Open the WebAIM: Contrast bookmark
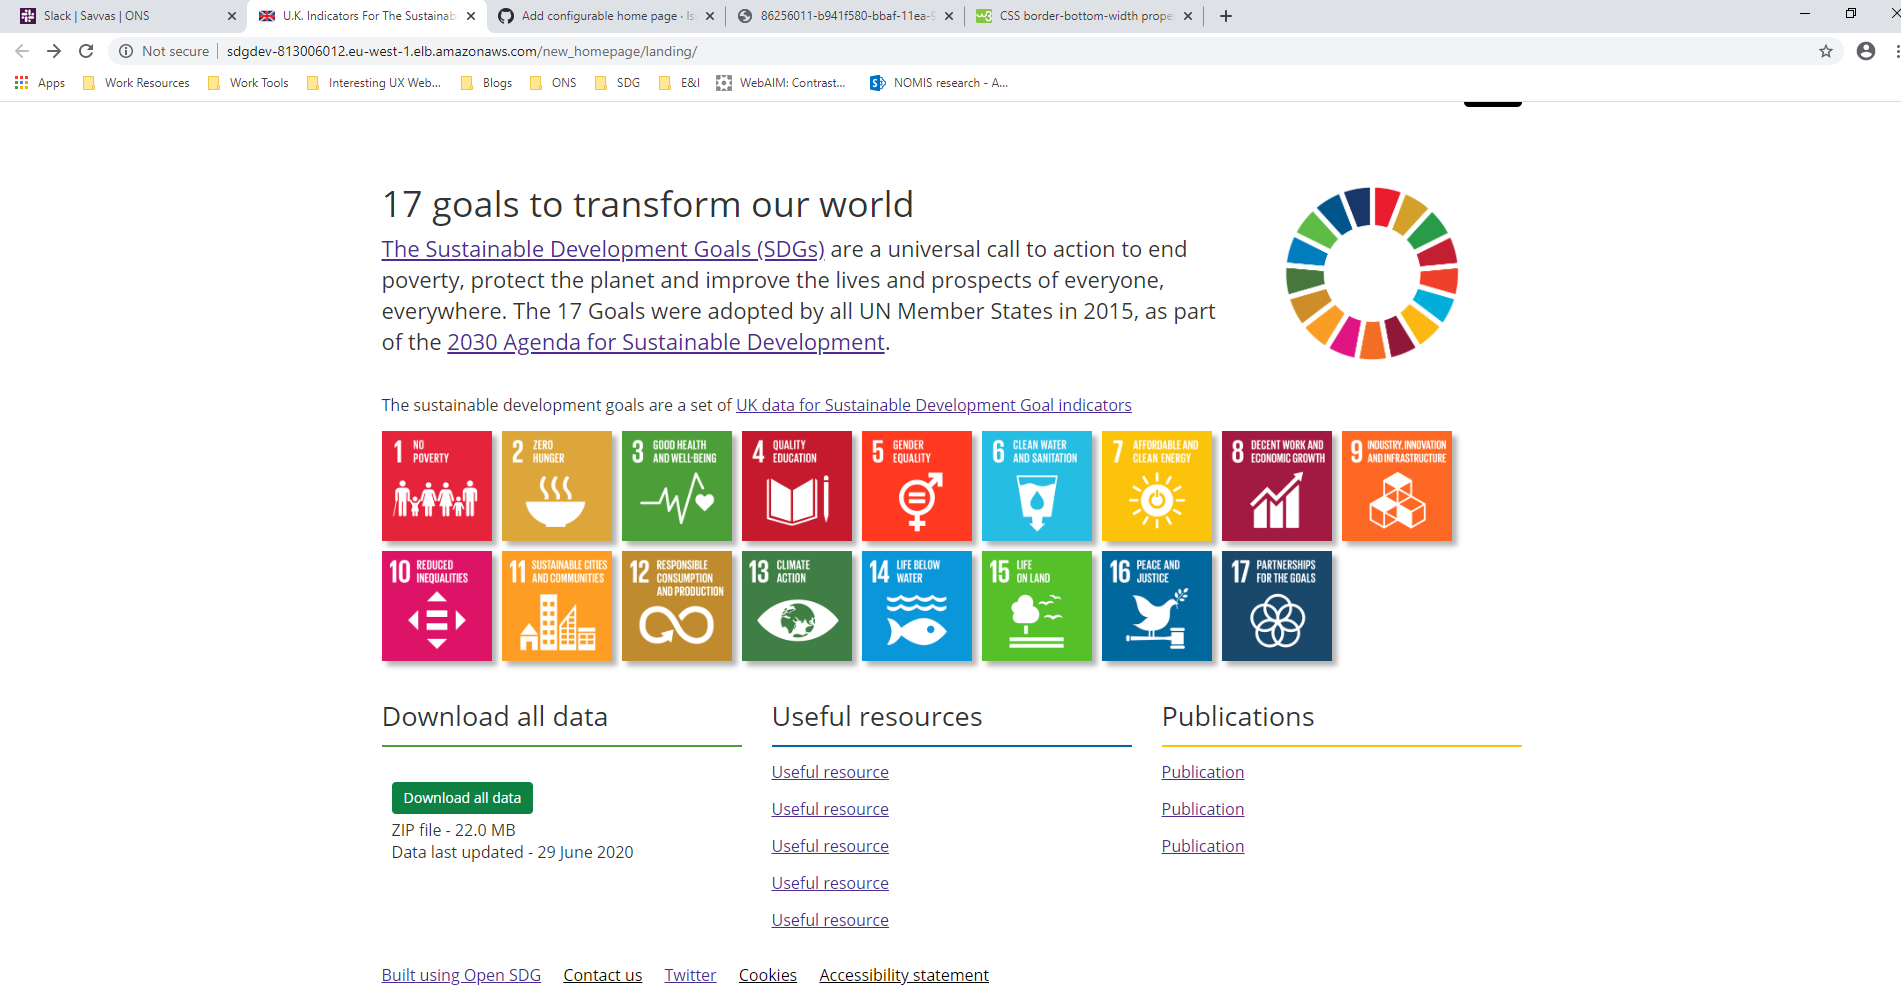The width and height of the screenshot is (1901, 998). (x=781, y=83)
